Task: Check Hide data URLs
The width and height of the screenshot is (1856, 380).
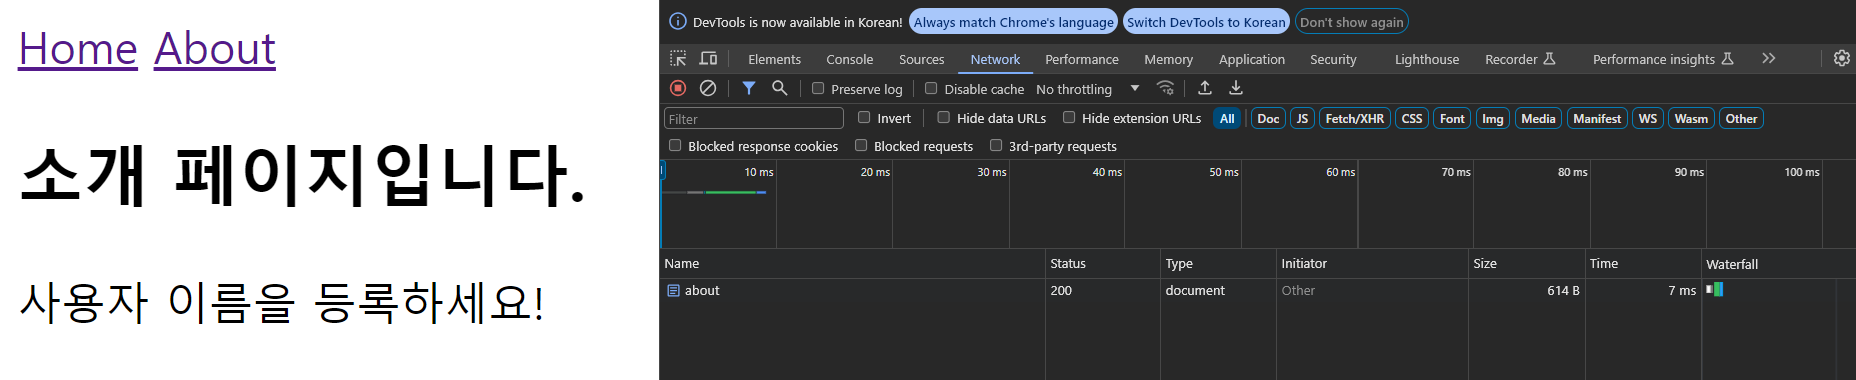Action: pyautogui.click(x=943, y=117)
